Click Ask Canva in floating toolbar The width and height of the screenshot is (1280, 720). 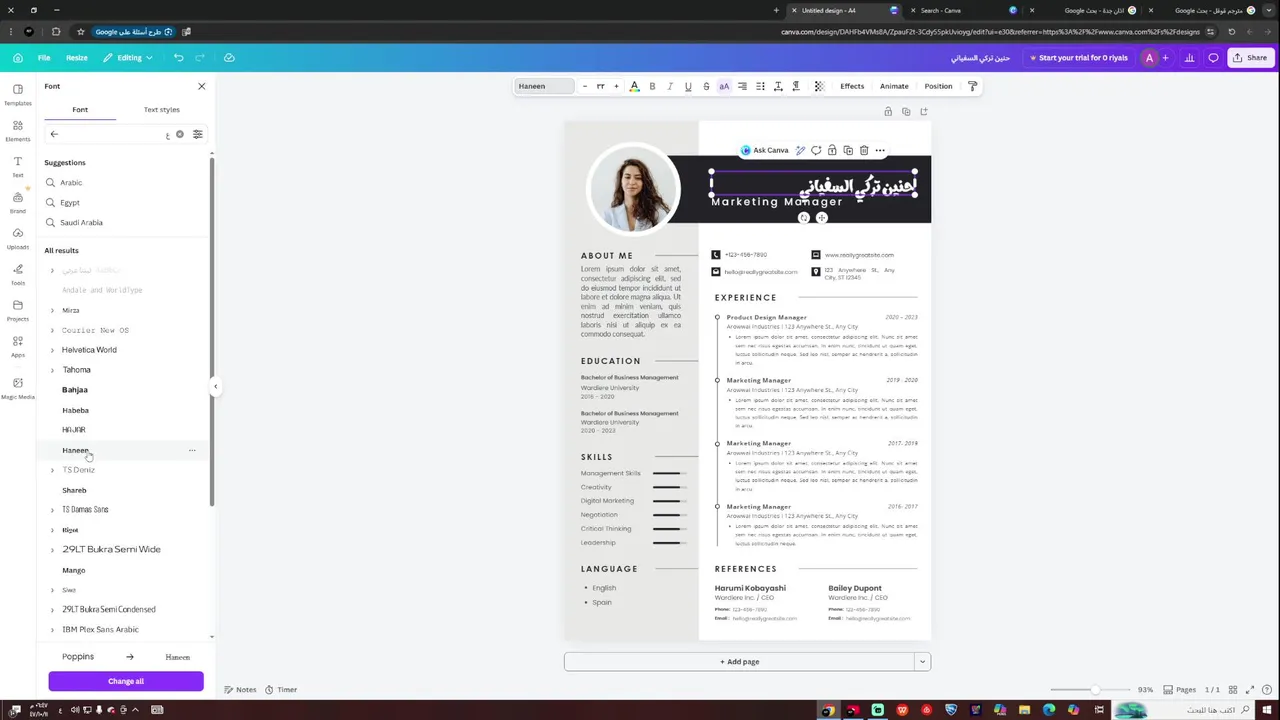[765, 150]
